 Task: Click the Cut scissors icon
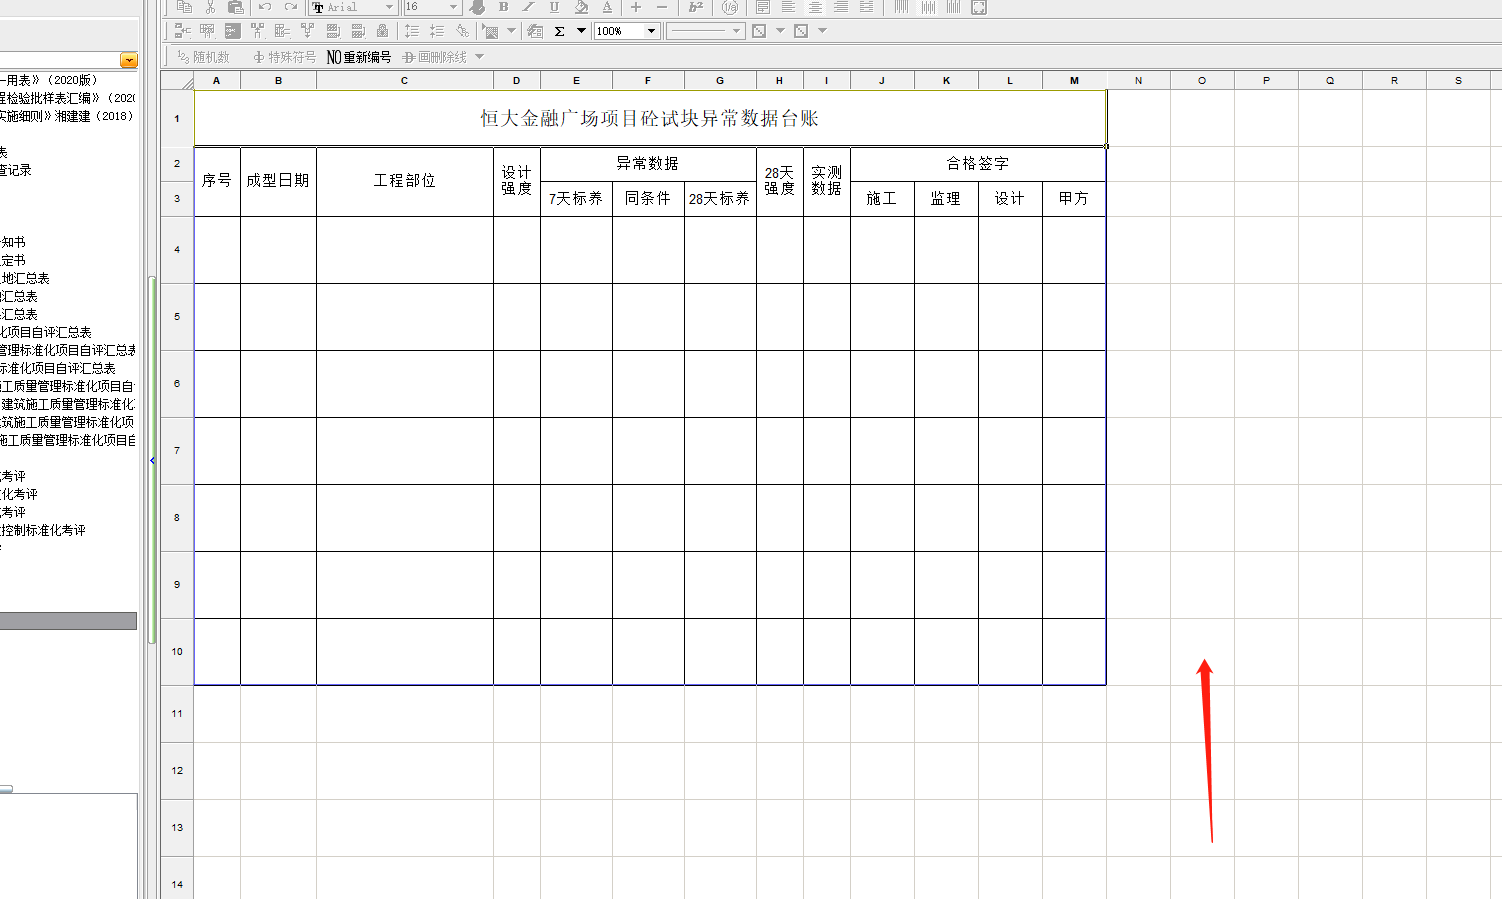[x=210, y=6]
